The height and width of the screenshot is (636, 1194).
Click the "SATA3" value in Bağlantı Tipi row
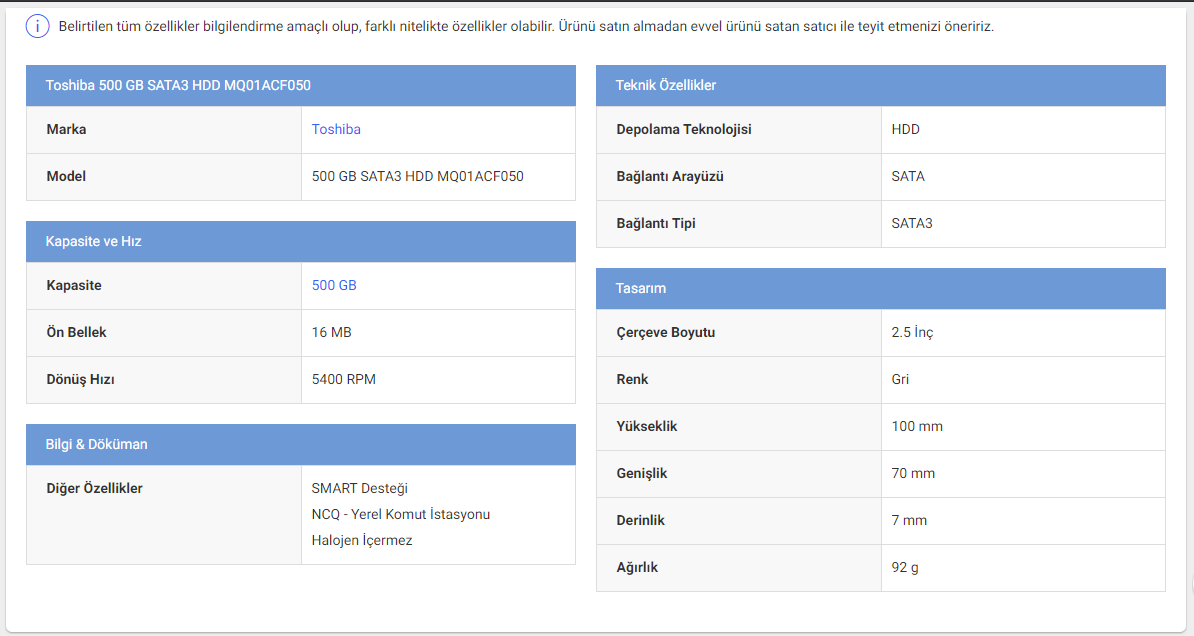(911, 224)
